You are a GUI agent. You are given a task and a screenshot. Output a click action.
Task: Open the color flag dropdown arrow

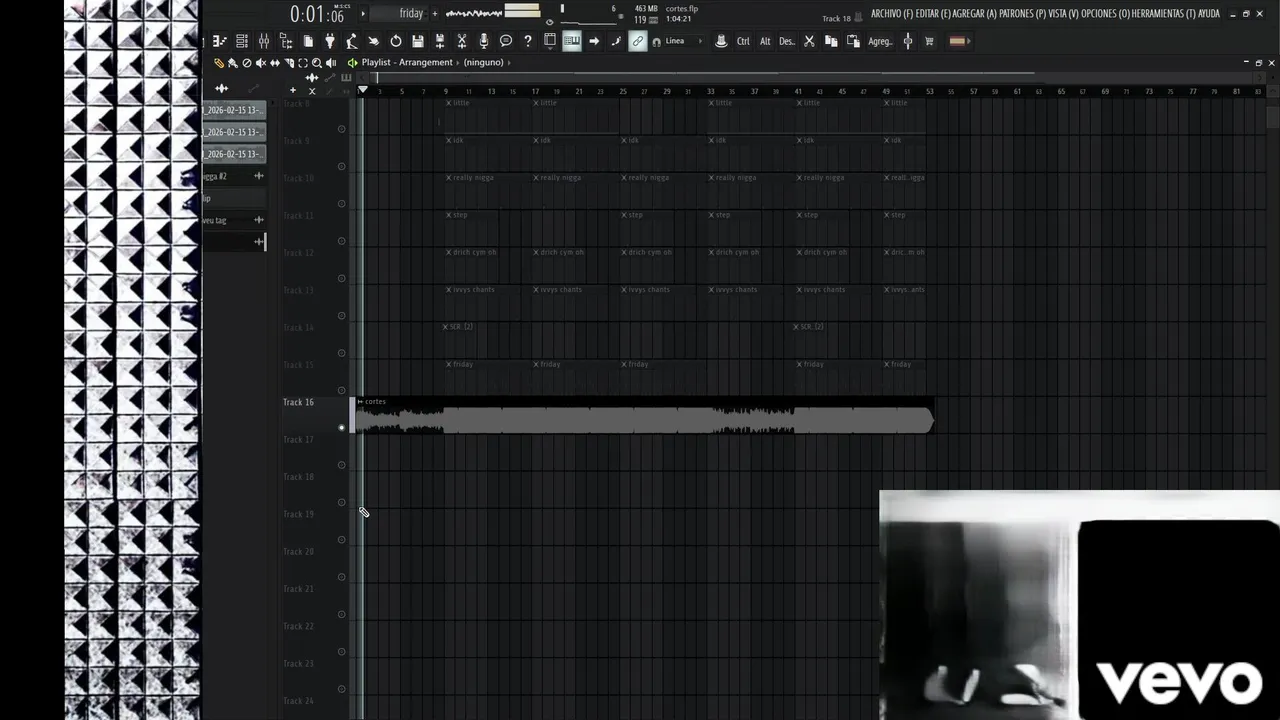coord(968,41)
